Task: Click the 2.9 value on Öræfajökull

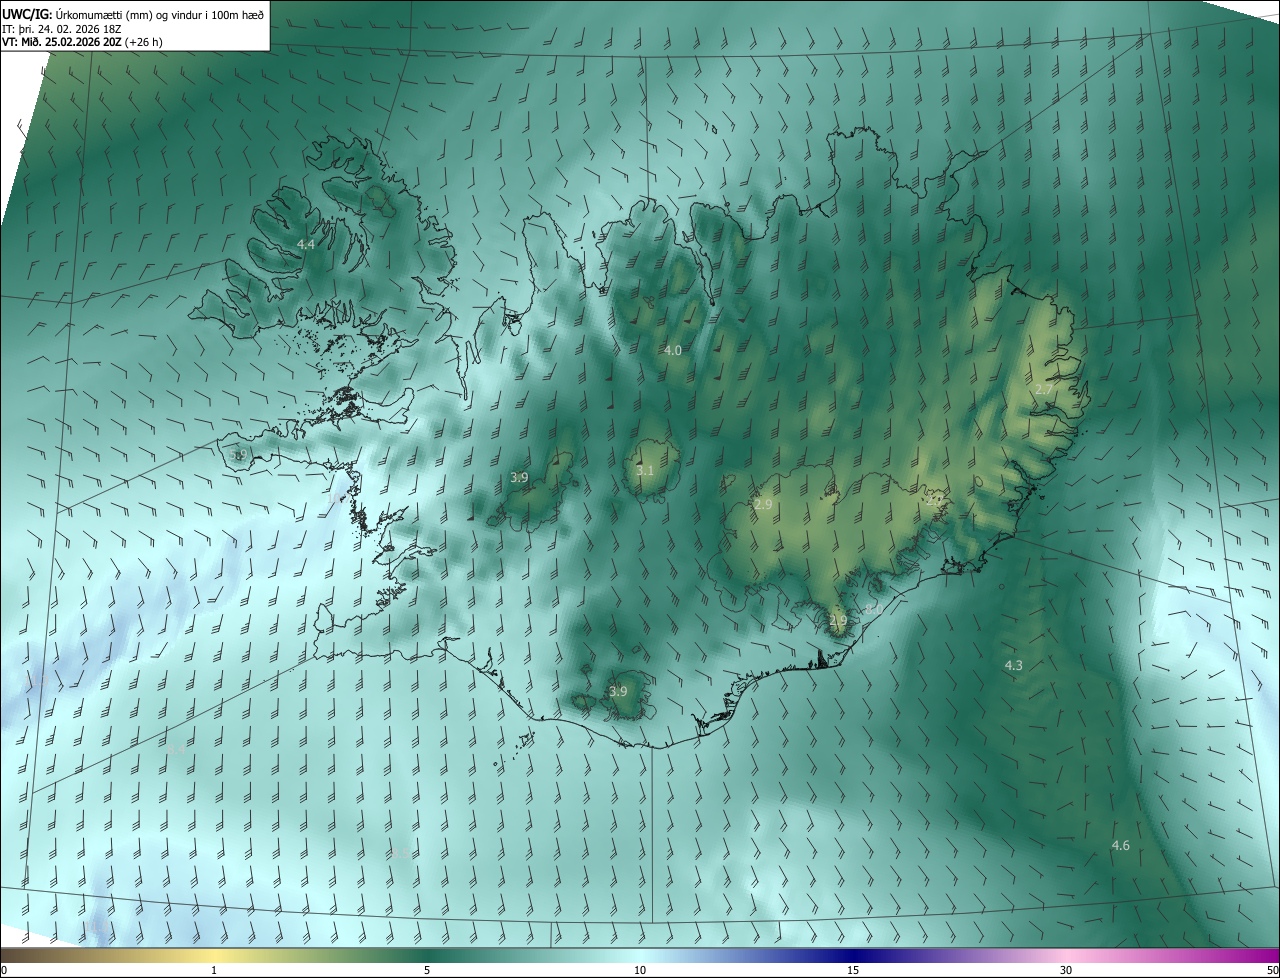Action: coord(838,620)
